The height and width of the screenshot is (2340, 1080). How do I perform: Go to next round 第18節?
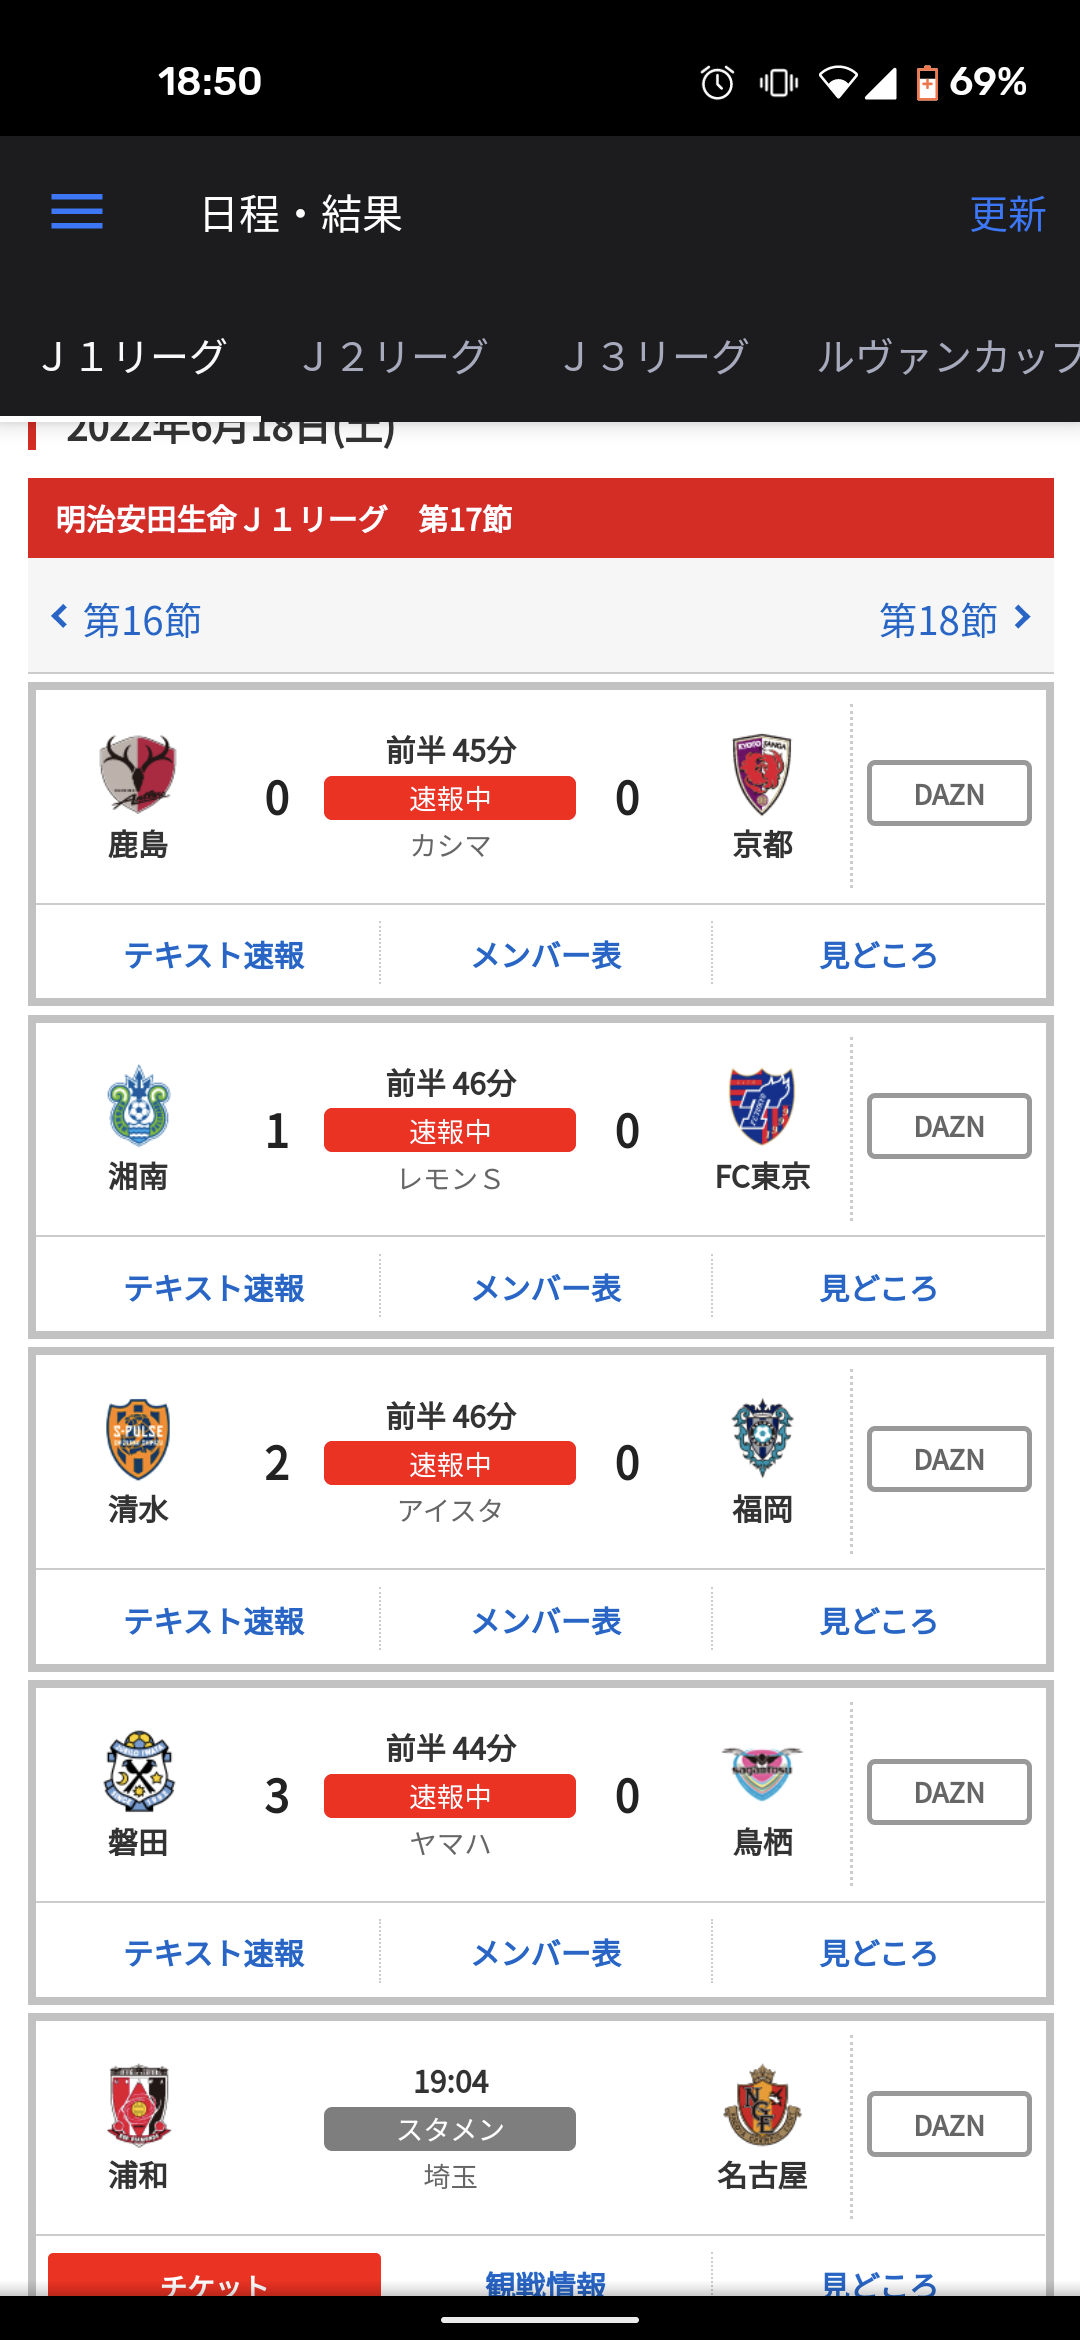pos(955,620)
